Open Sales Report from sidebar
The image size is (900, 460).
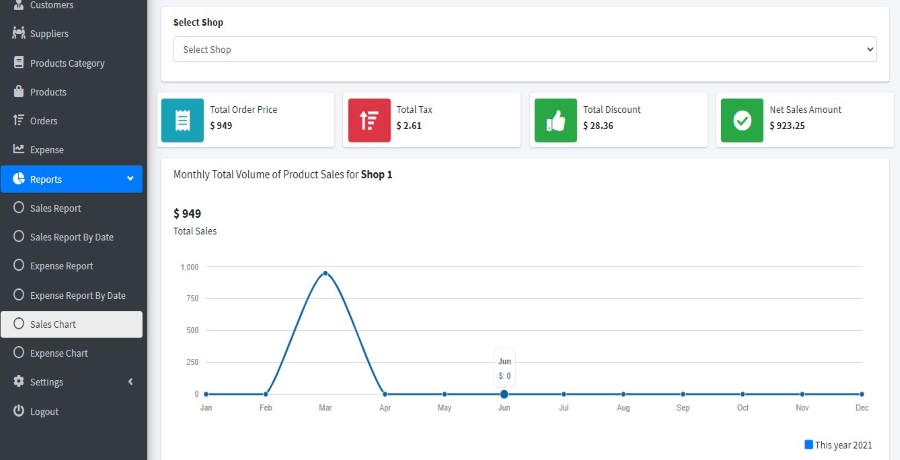(55, 208)
